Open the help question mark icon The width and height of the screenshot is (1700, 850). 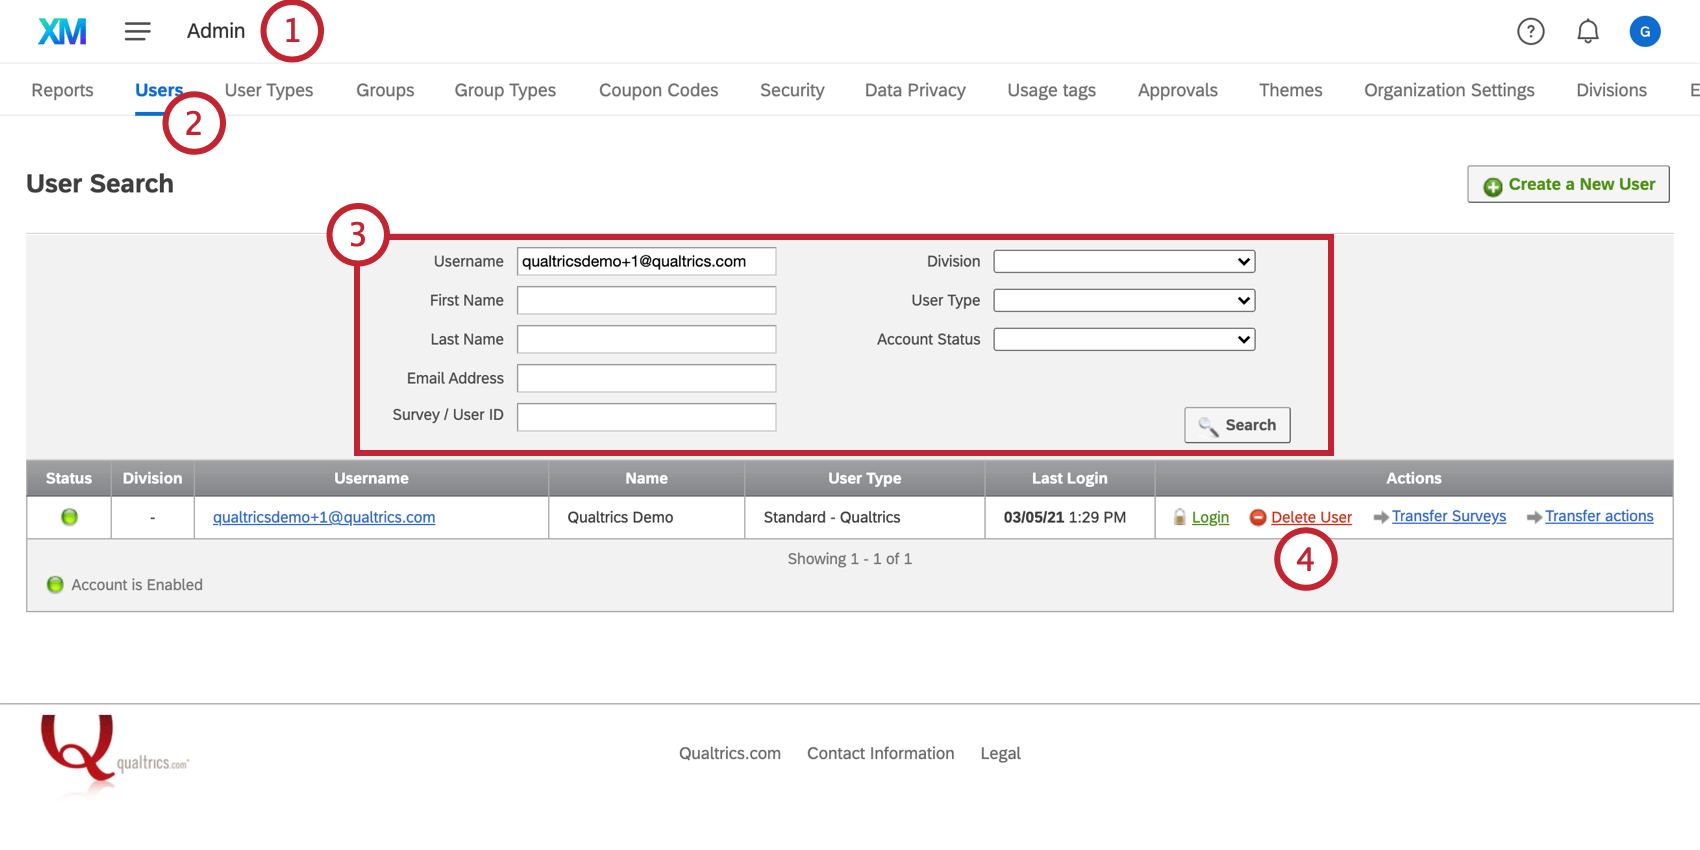tap(1530, 32)
